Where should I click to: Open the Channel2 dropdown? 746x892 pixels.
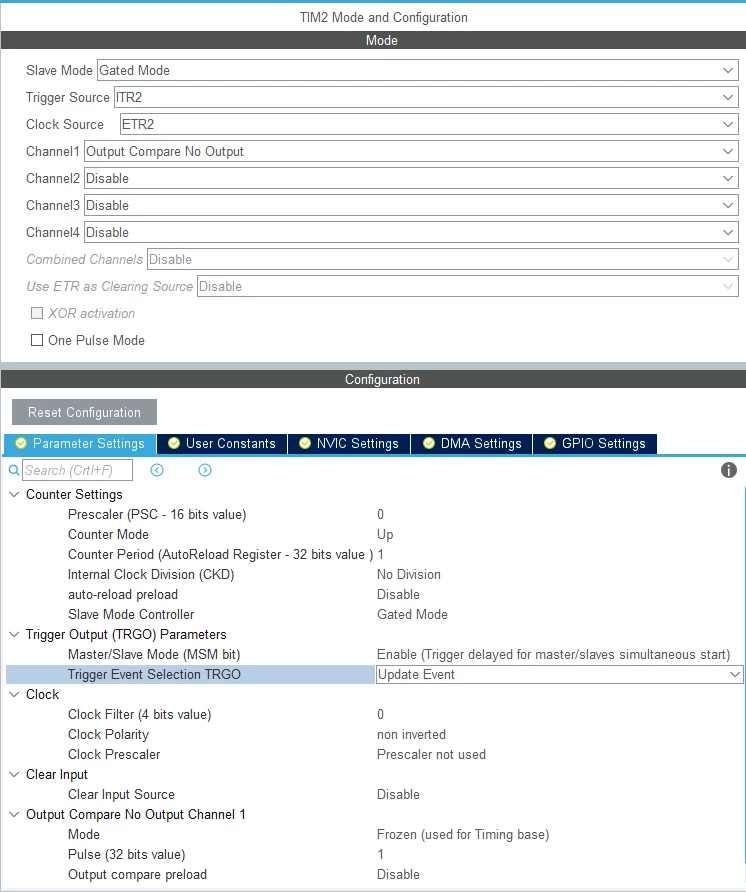(x=411, y=179)
